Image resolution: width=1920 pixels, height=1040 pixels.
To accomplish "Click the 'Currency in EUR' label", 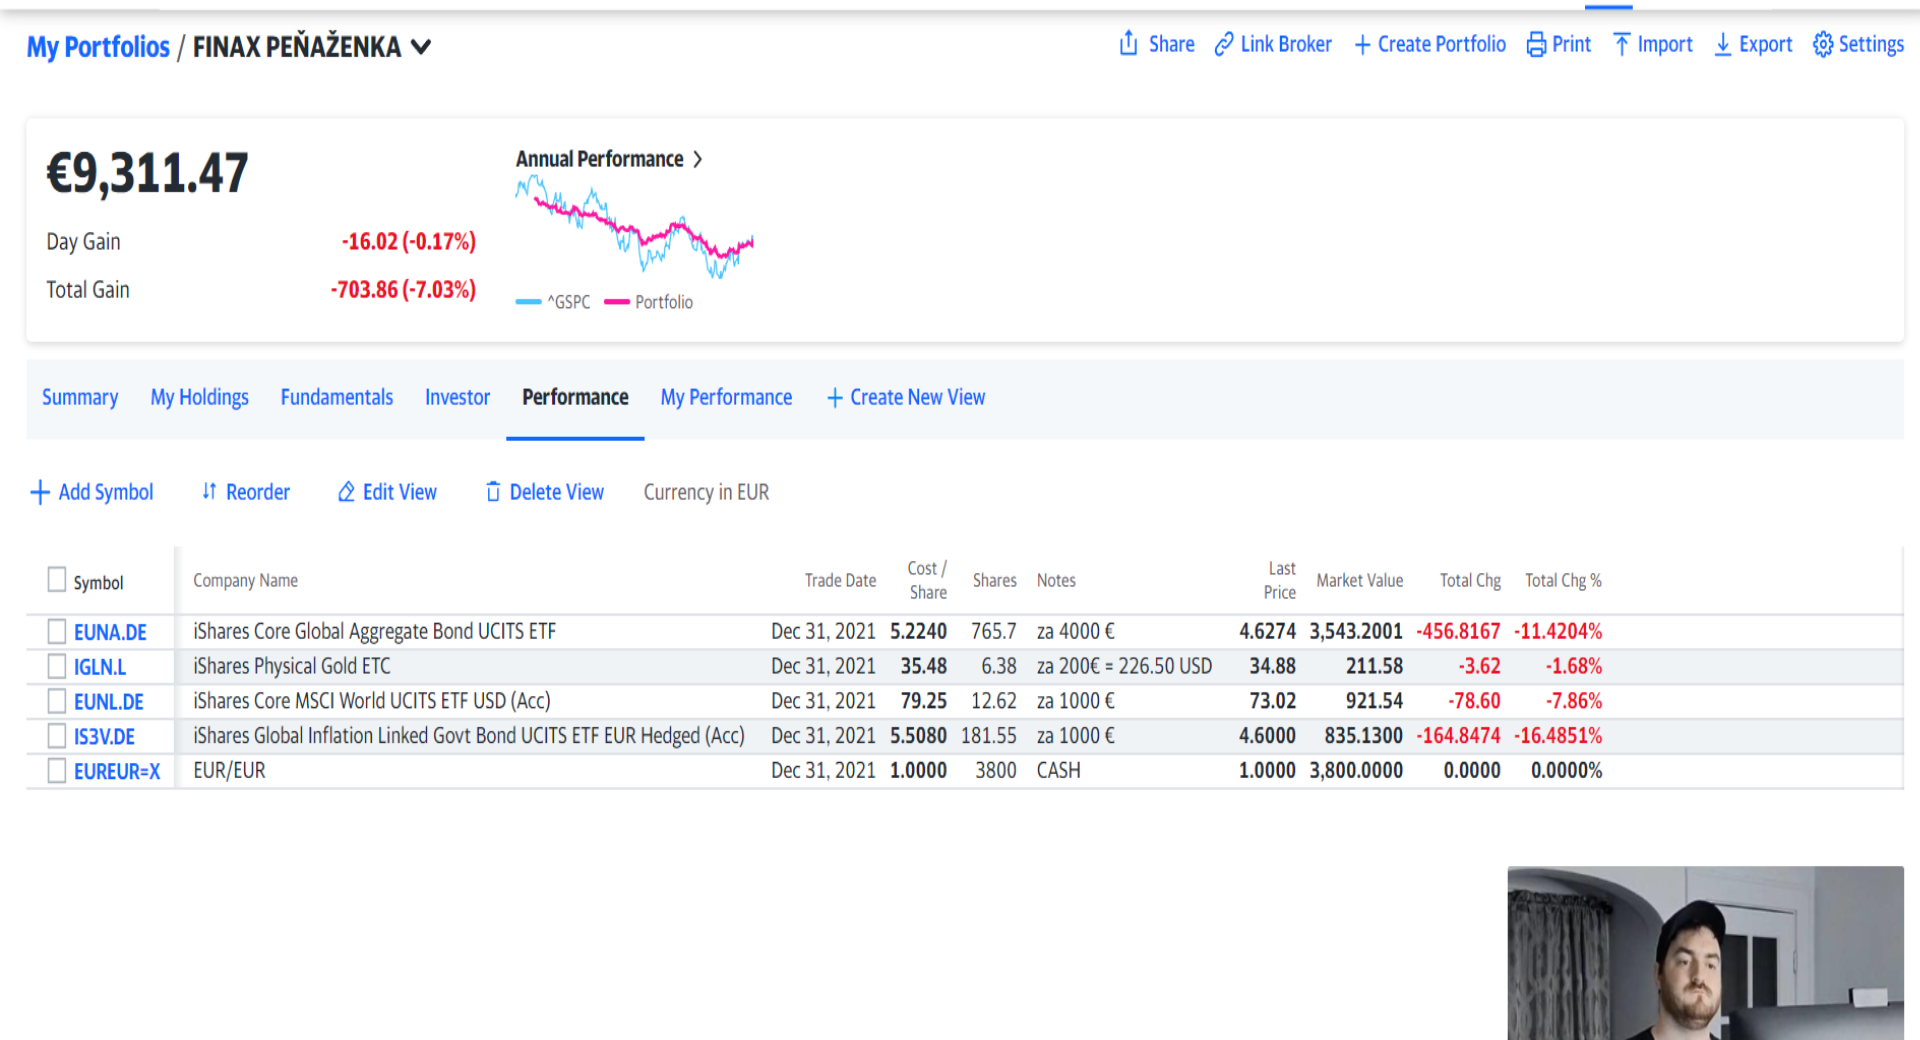I will (x=706, y=492).
